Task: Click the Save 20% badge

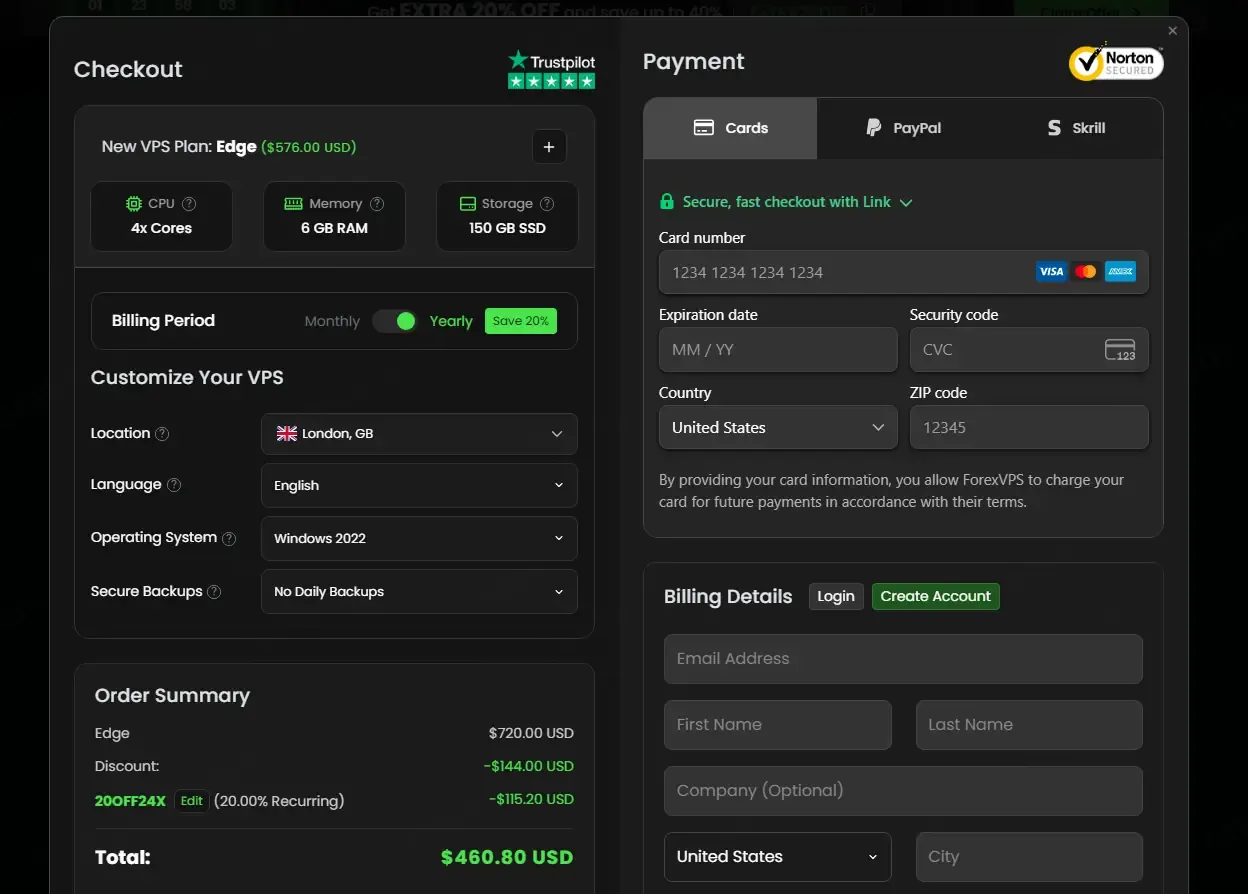Action: 521,321
